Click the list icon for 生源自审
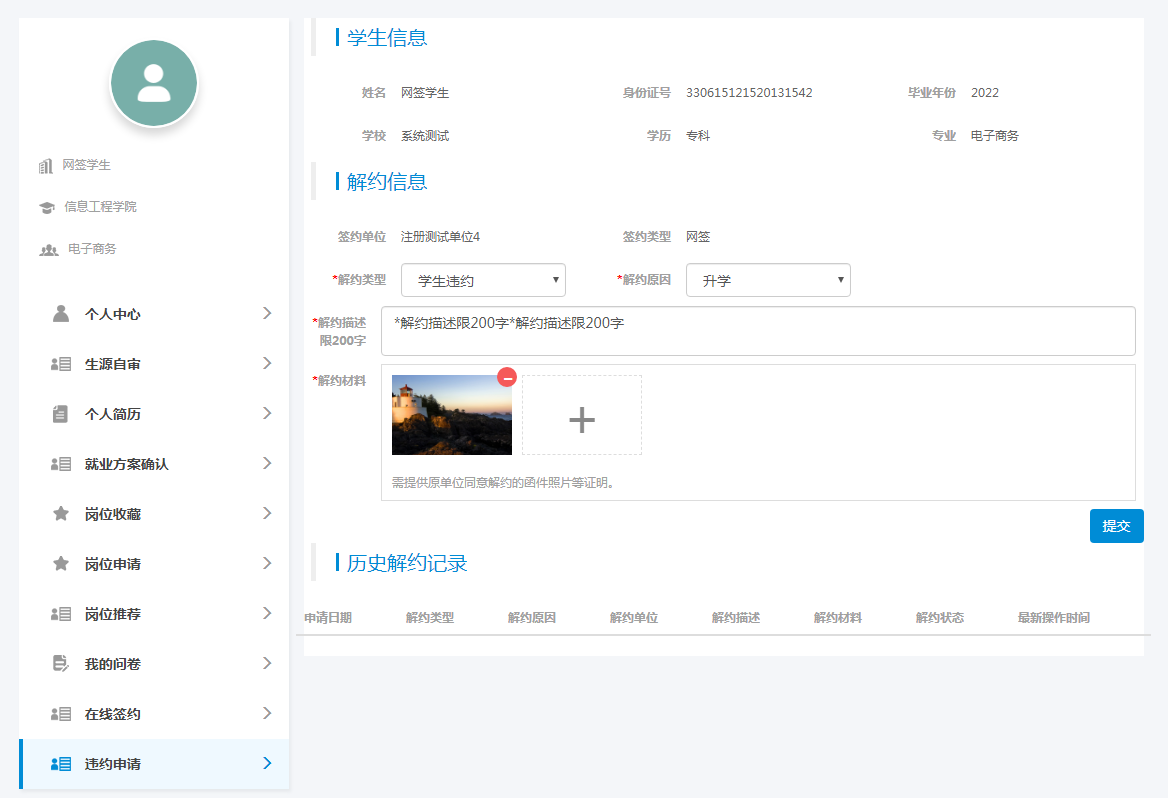 pos(61,364)
